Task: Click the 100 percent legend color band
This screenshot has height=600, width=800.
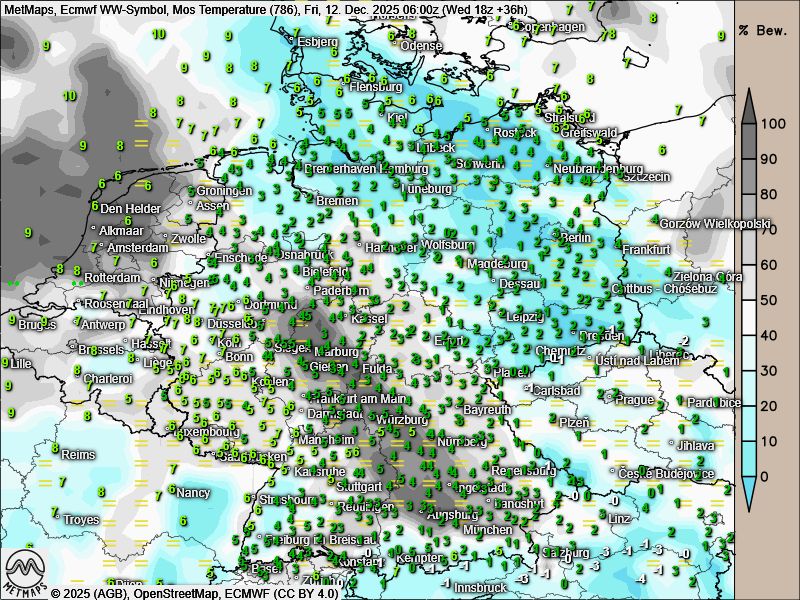Action: (750, 125)
